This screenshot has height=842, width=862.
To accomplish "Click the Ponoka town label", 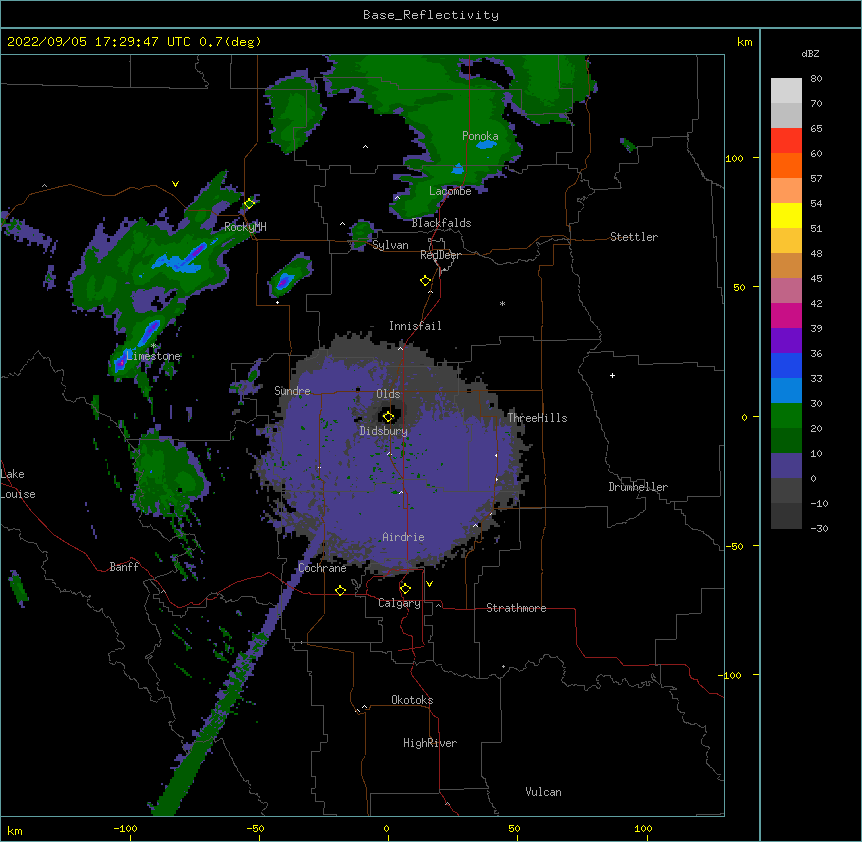I will (480, 136).
